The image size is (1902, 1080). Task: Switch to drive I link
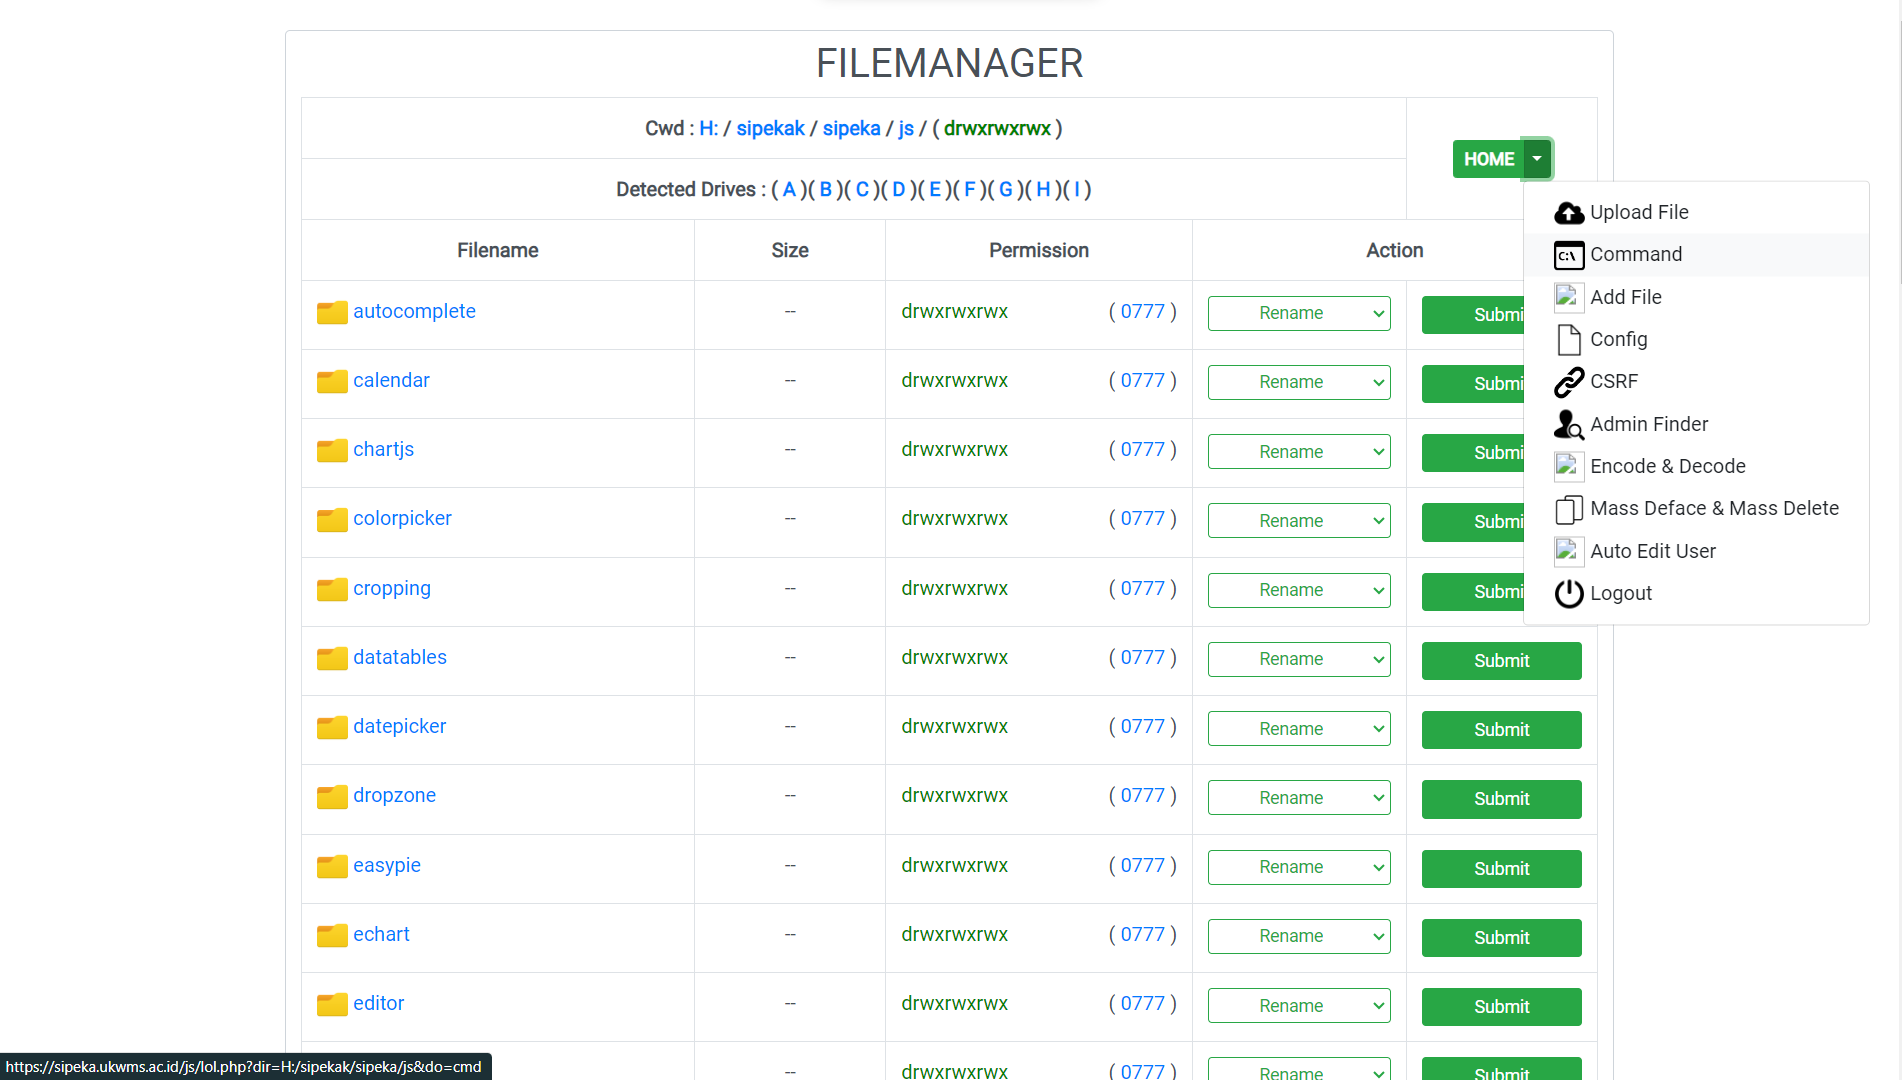pyautogui.click(x=1077, y=189)
